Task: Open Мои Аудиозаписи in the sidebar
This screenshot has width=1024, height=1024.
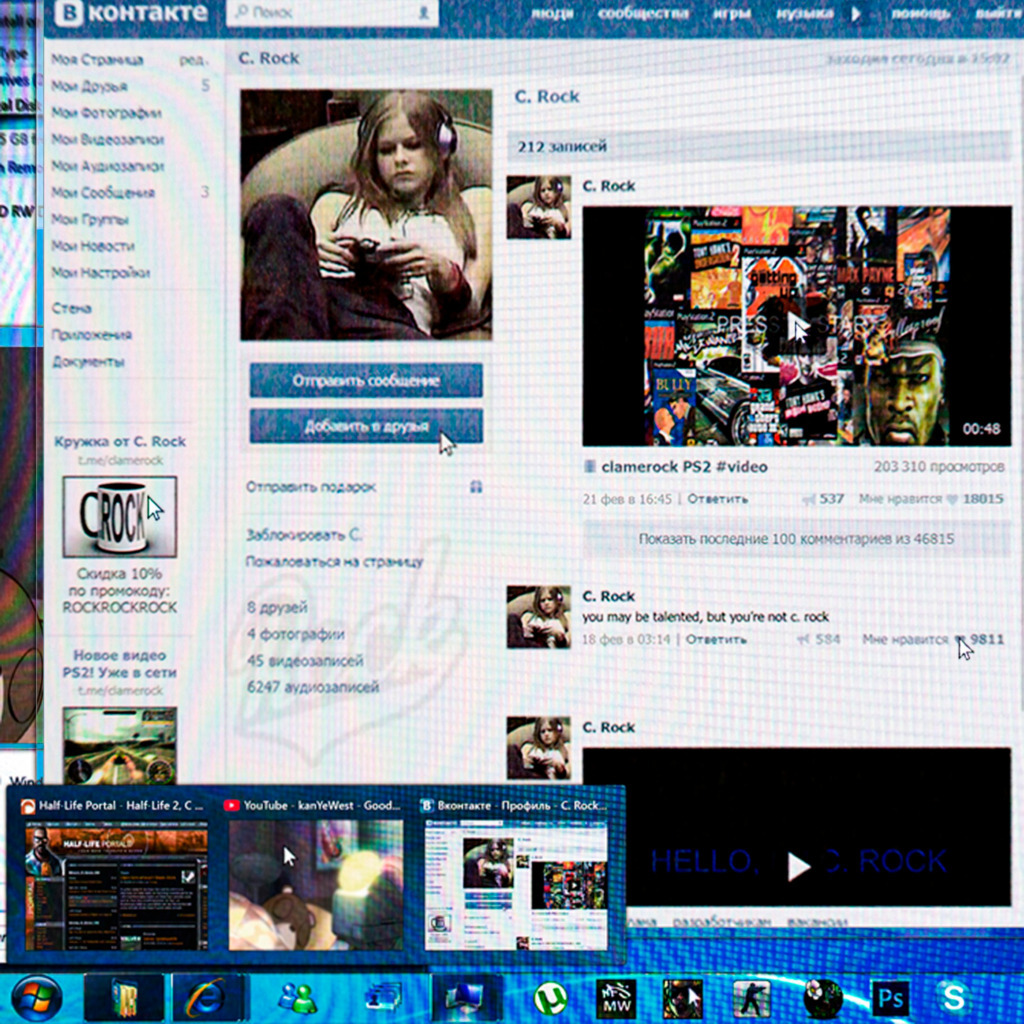Action: pyautogui.click(x=108, y=166)
